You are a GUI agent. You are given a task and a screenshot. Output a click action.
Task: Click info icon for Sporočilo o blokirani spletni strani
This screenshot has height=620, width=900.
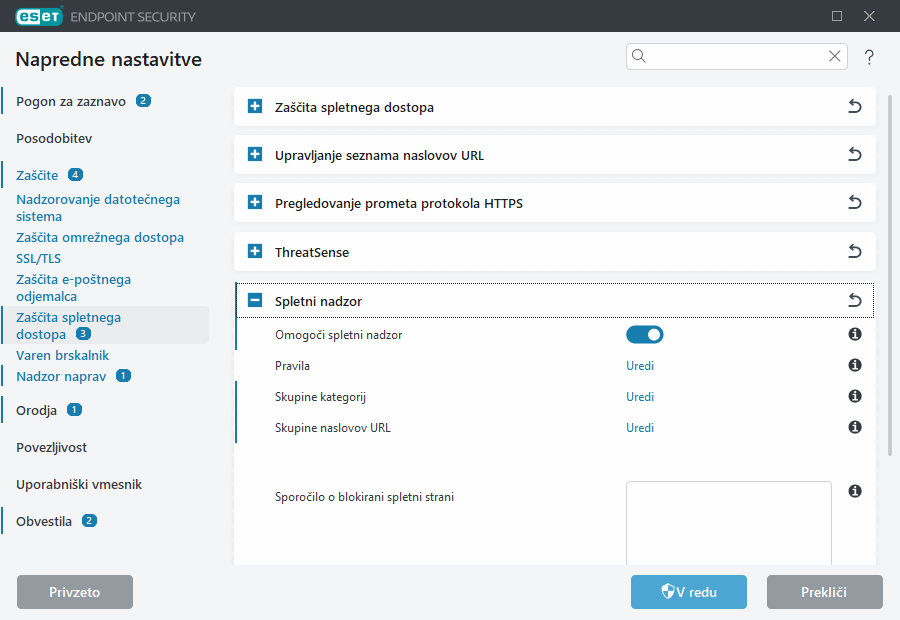pos(855,491)
